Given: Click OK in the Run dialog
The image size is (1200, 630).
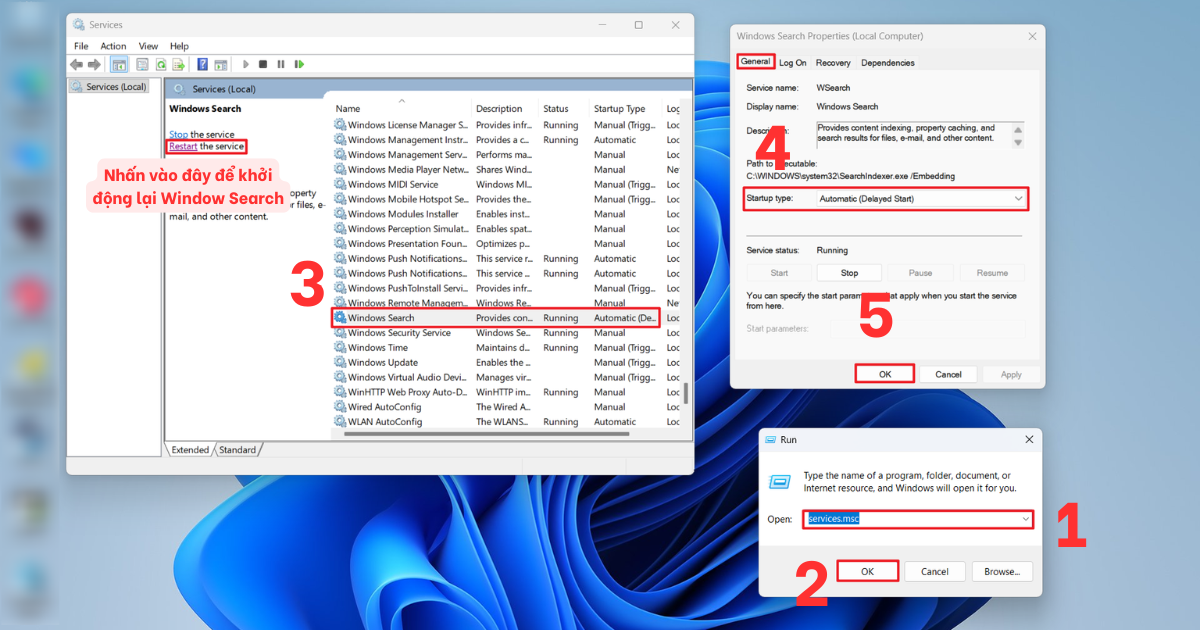Looking at the screenshot, I should tap(867, 571).
